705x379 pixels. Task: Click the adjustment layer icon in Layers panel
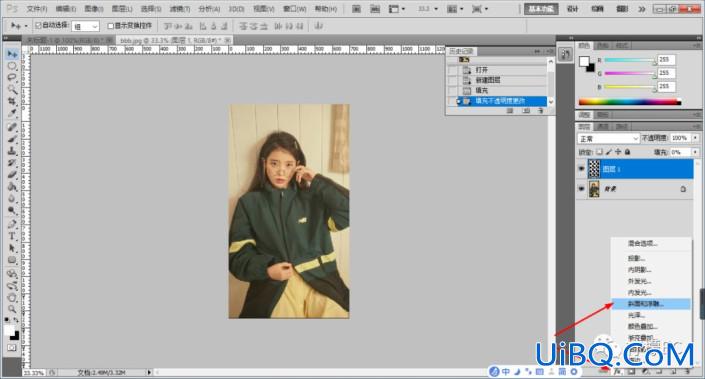pos(645,372)
